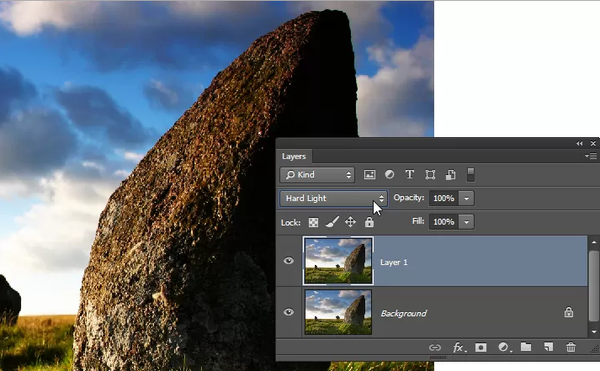Delete layer using trash icon

(x=571, y=347)
